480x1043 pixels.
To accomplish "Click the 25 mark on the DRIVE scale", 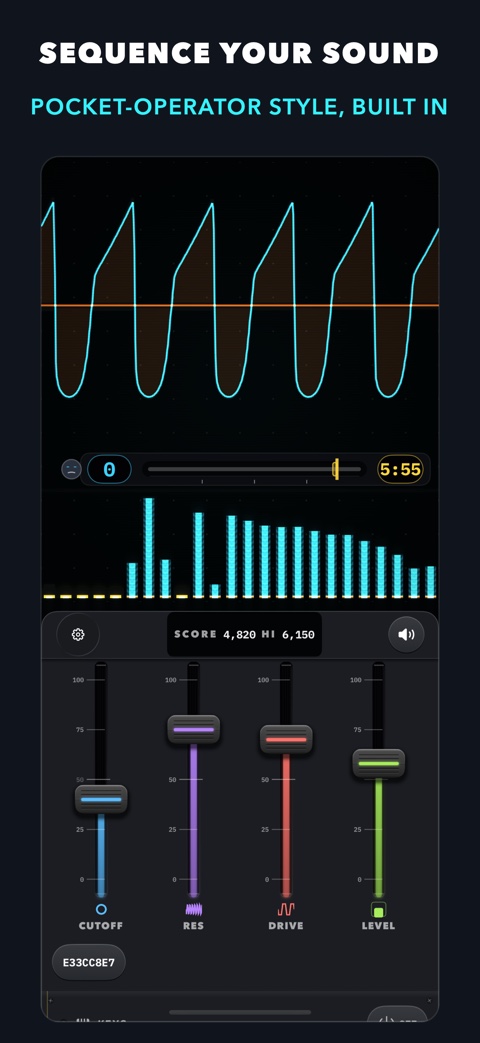I will coord(265,829).
